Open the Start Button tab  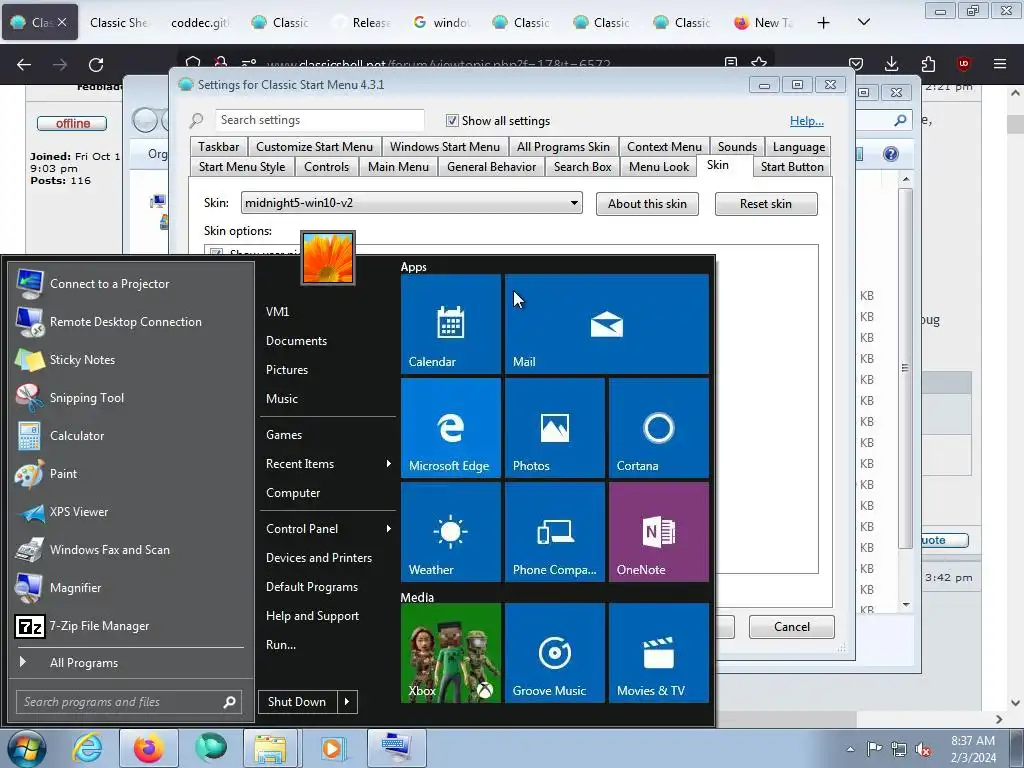pos(792,167)
